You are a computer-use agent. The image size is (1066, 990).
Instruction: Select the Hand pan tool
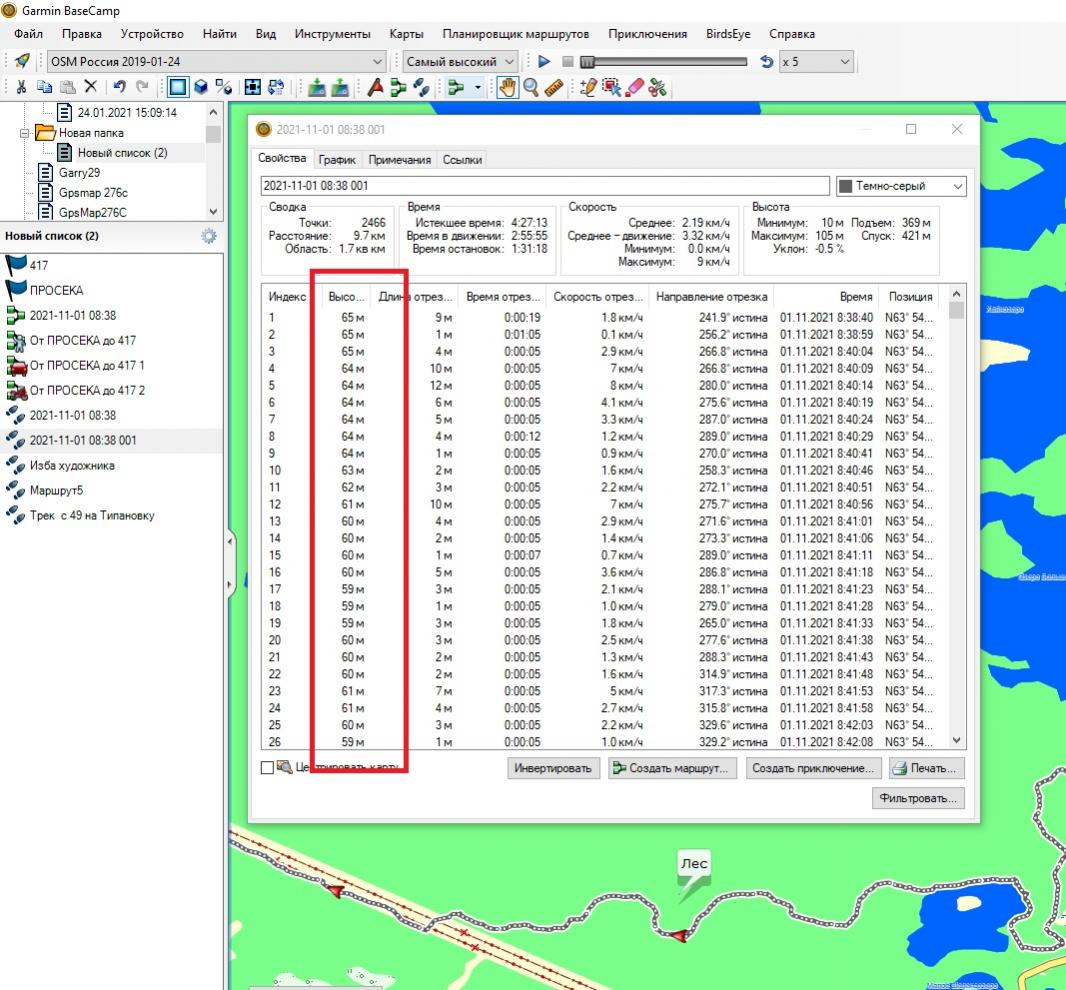coord(507,87)
